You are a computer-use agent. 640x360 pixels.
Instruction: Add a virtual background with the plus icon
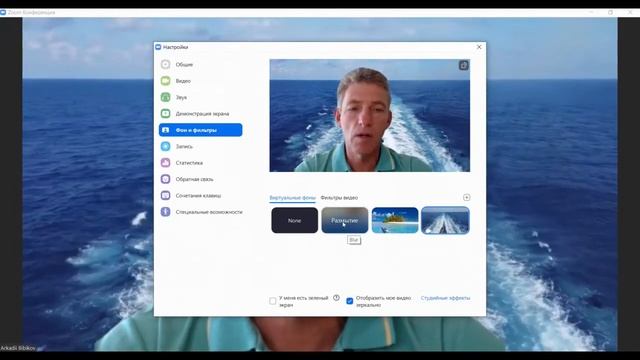pos(467,198)
